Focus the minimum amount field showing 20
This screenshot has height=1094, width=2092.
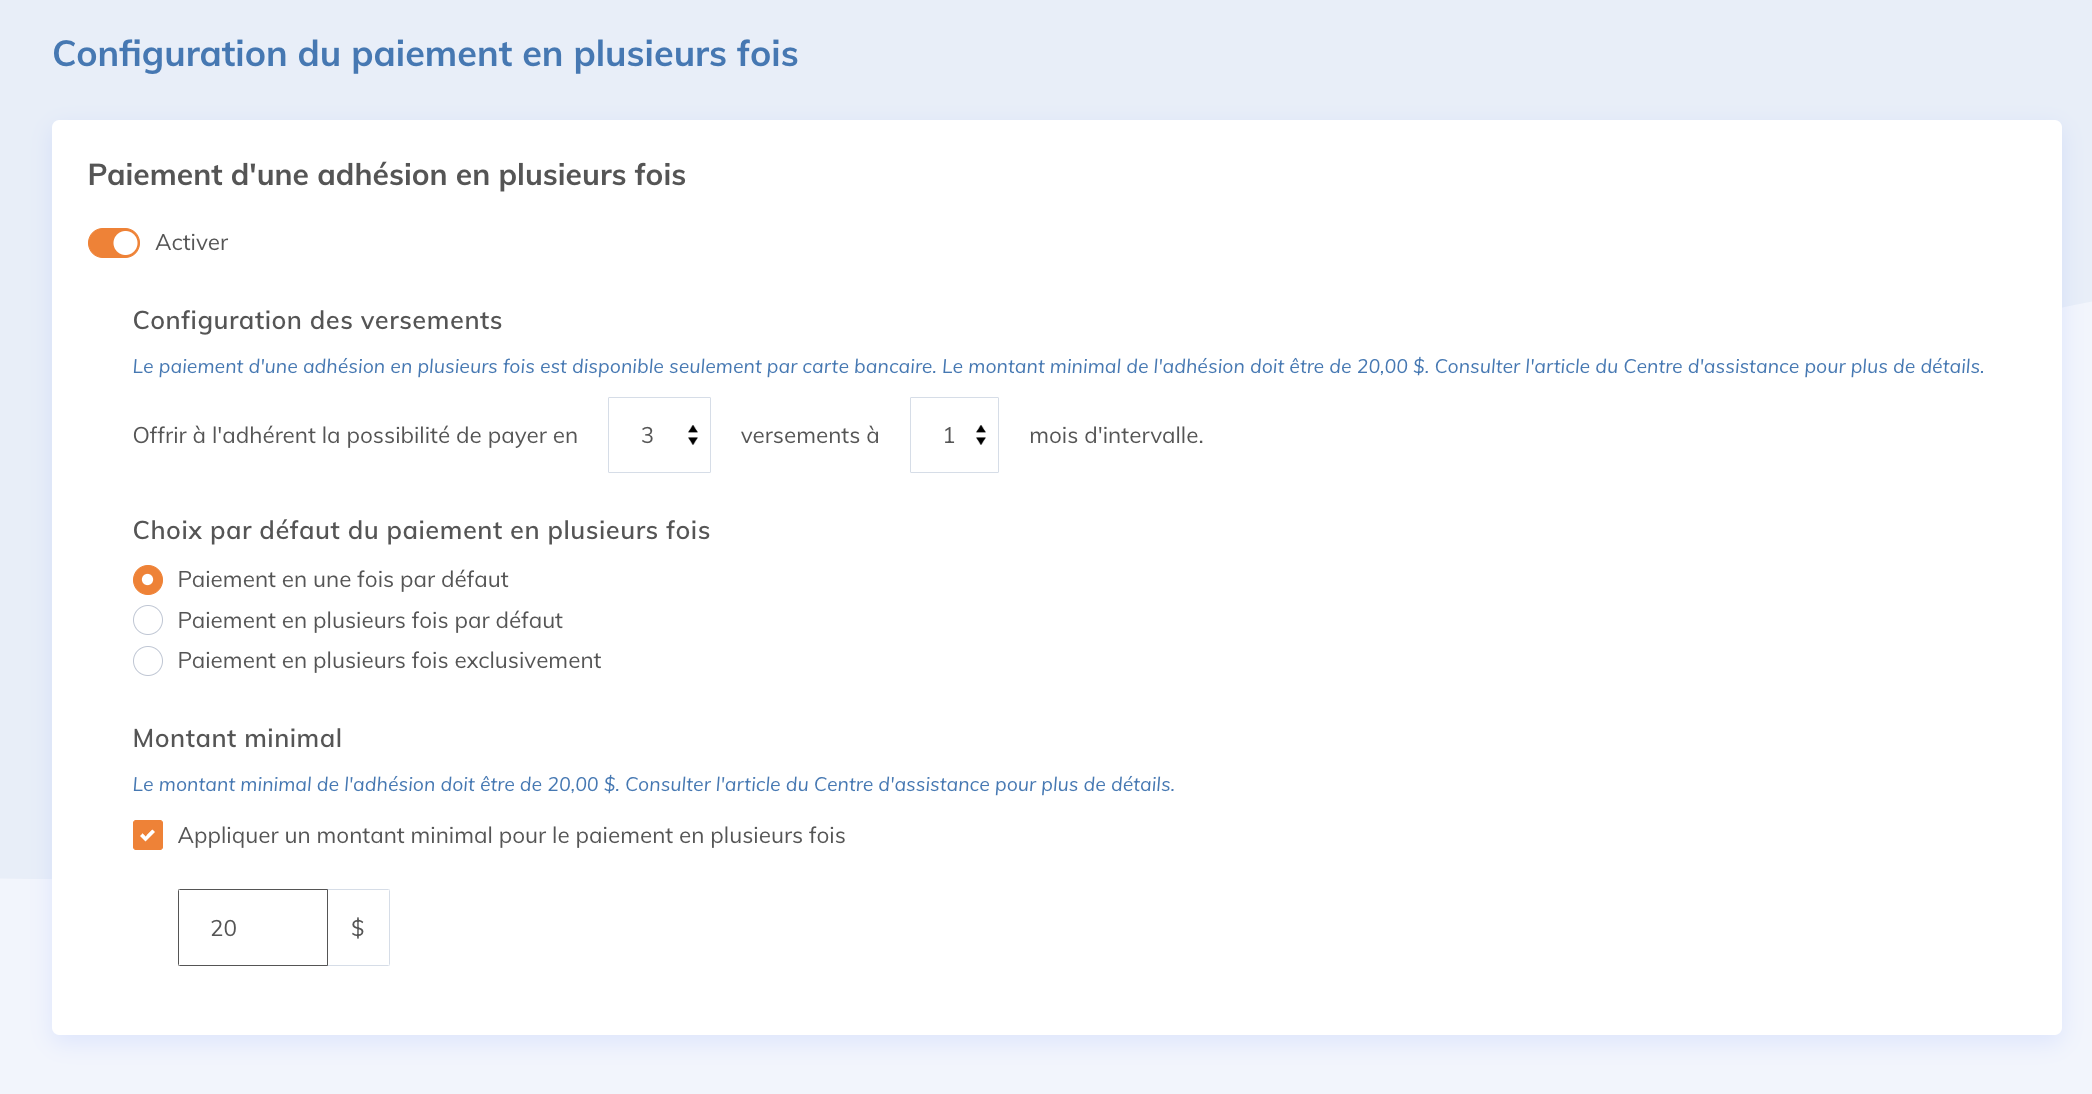(x=253, y=928)
